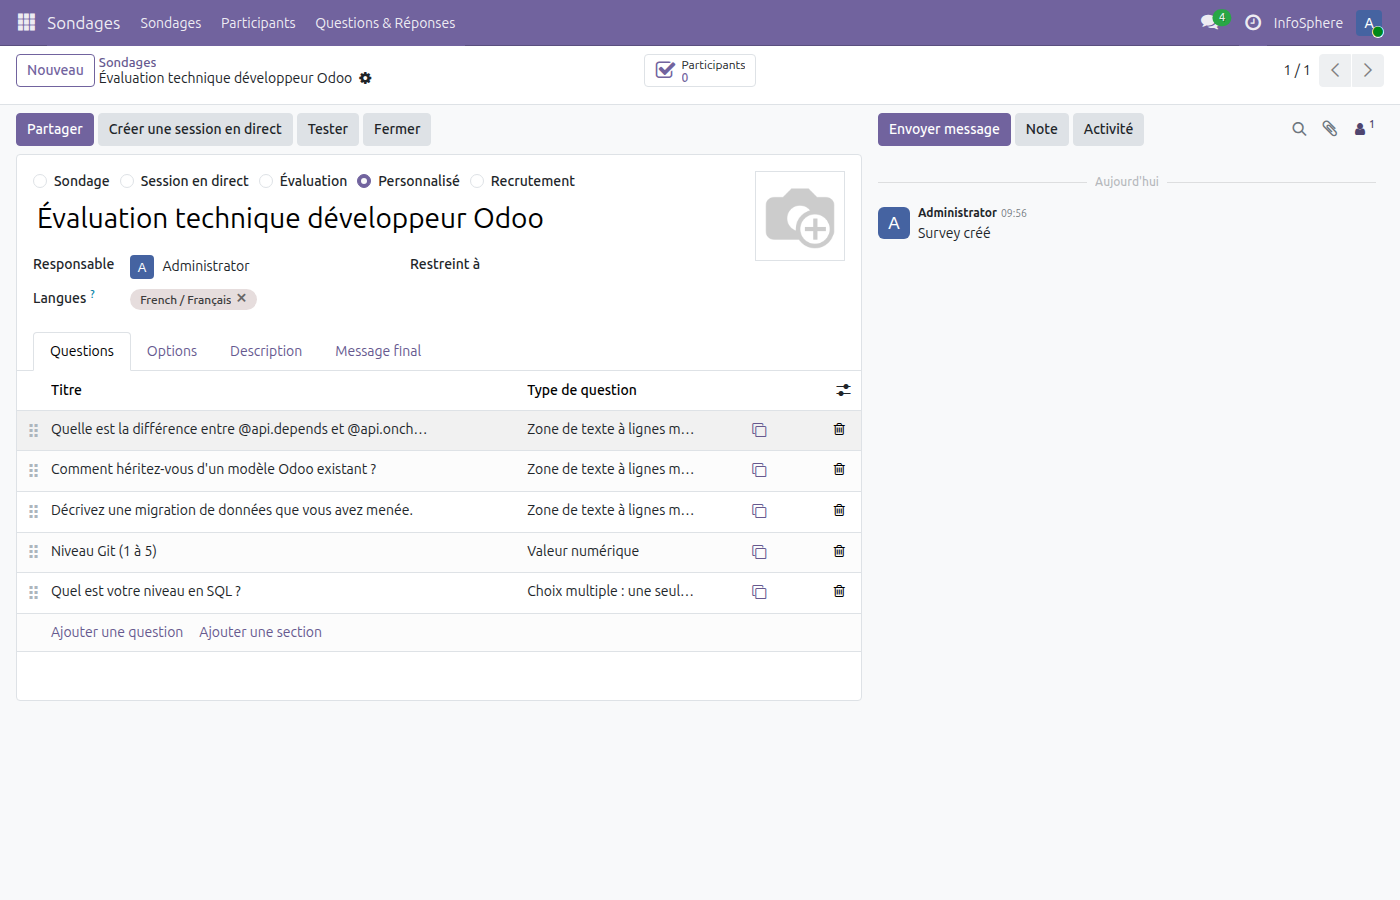Remove the 'French / Français' language tag

click(x=241, y=298)
